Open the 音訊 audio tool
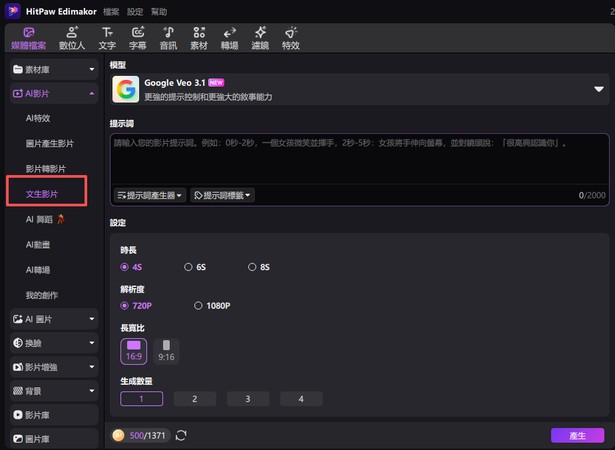 tap(168, 38)
